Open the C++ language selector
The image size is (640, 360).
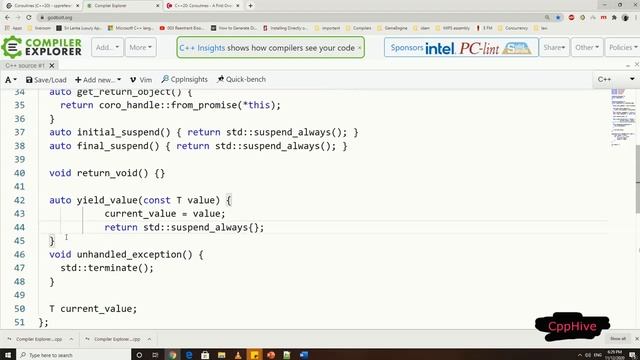coord(616,79)
